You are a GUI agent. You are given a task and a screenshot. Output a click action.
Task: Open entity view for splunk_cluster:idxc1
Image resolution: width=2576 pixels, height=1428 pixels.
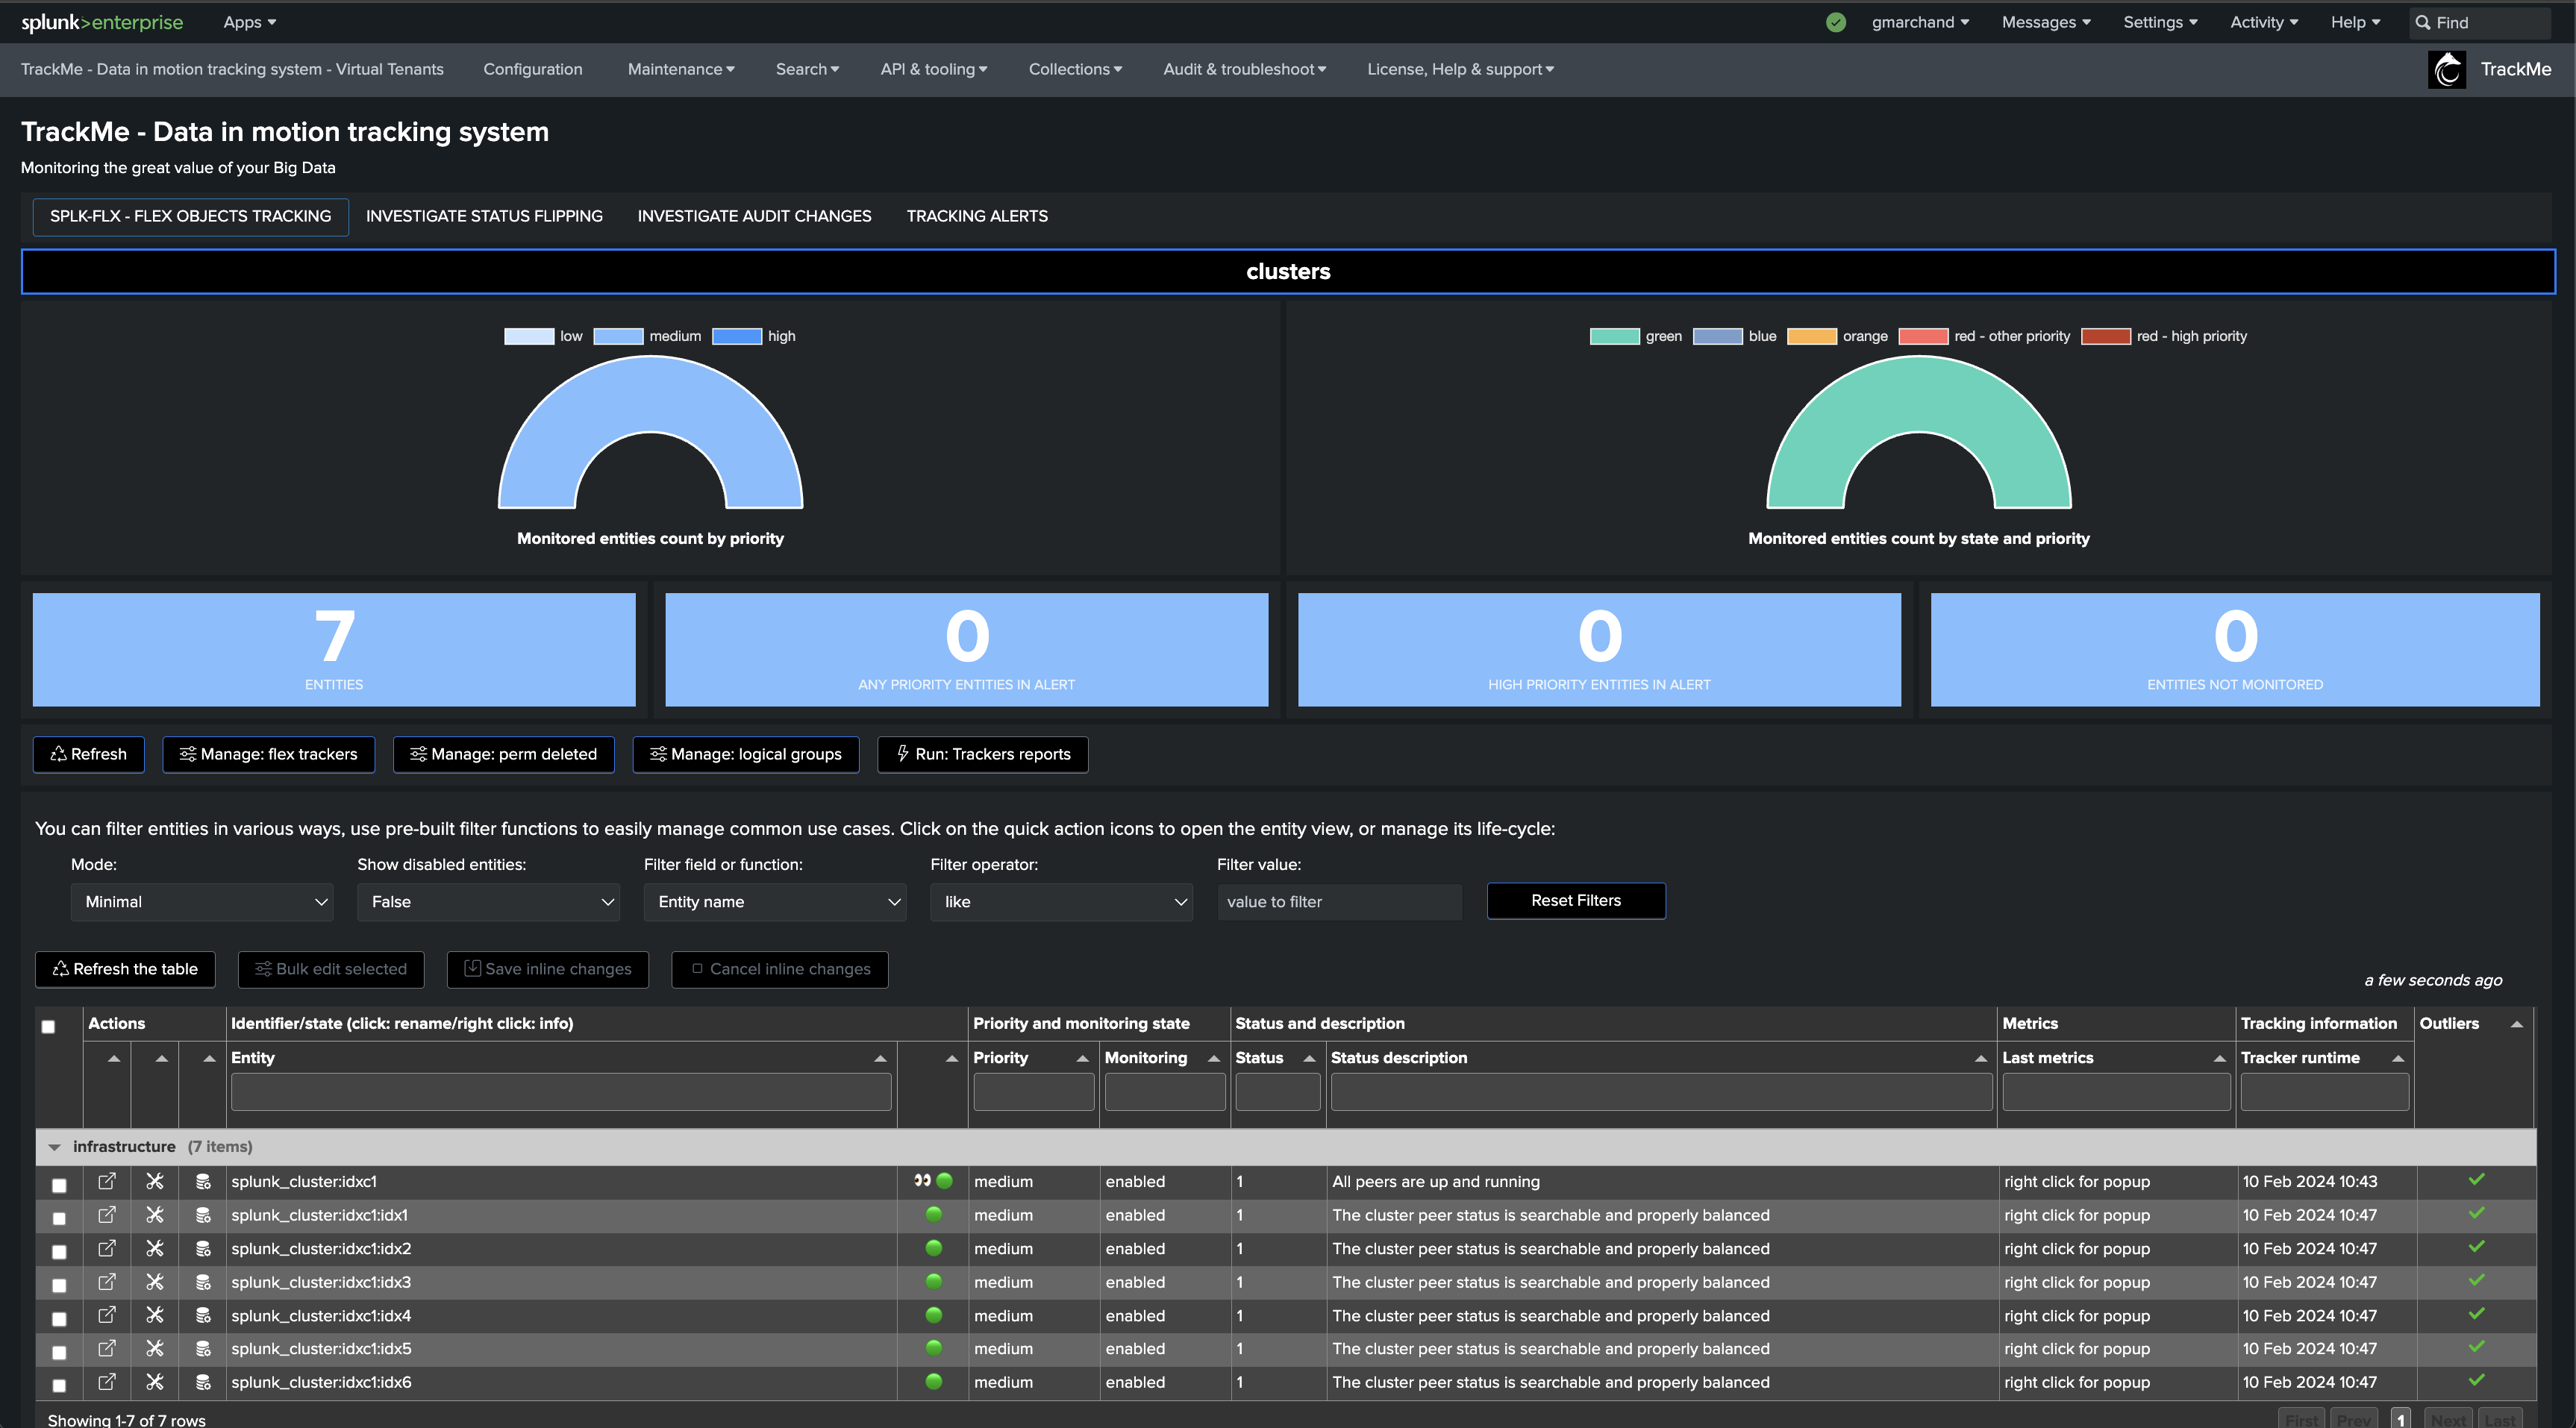pyautogui.click(x=106, y=1181)
